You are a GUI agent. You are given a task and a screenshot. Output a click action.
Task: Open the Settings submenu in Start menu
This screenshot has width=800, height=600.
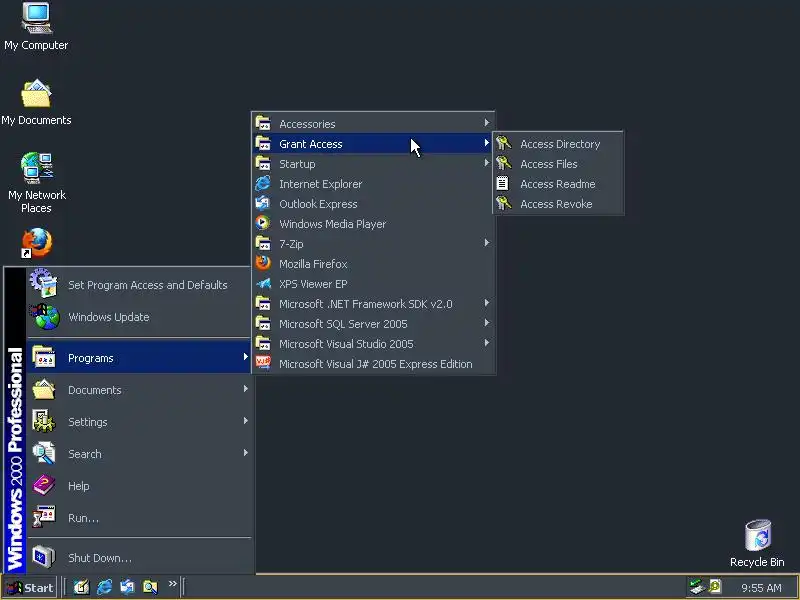(x=139, y=422)
